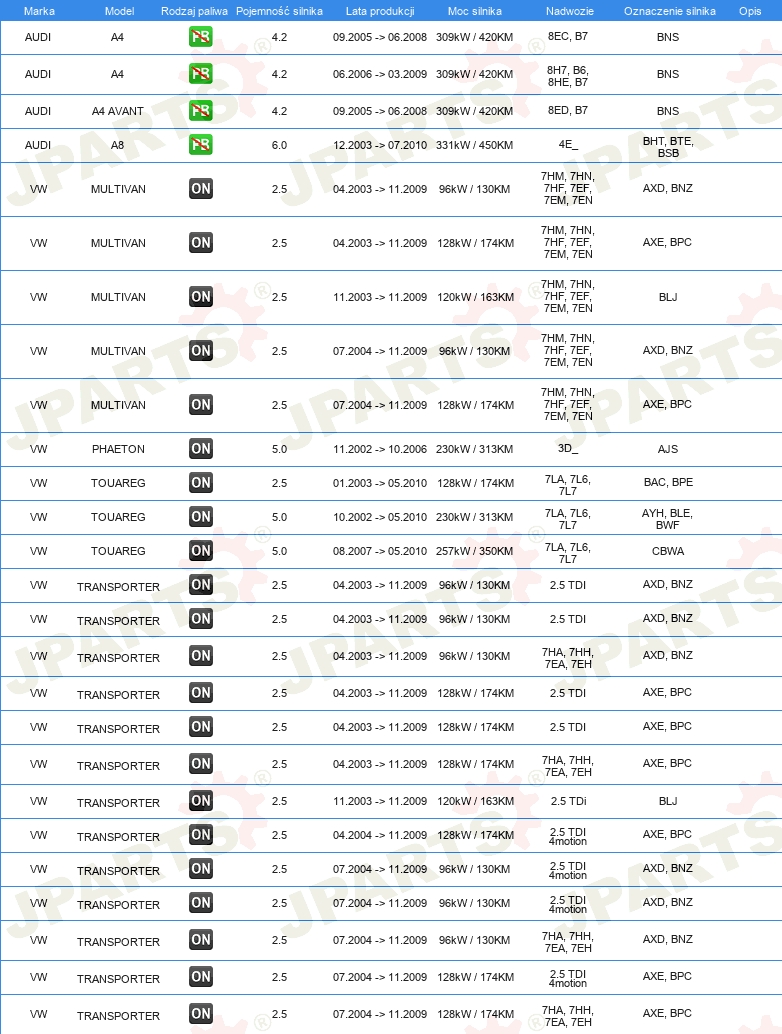Select the body code 8ED, B7

pos(568,110)
